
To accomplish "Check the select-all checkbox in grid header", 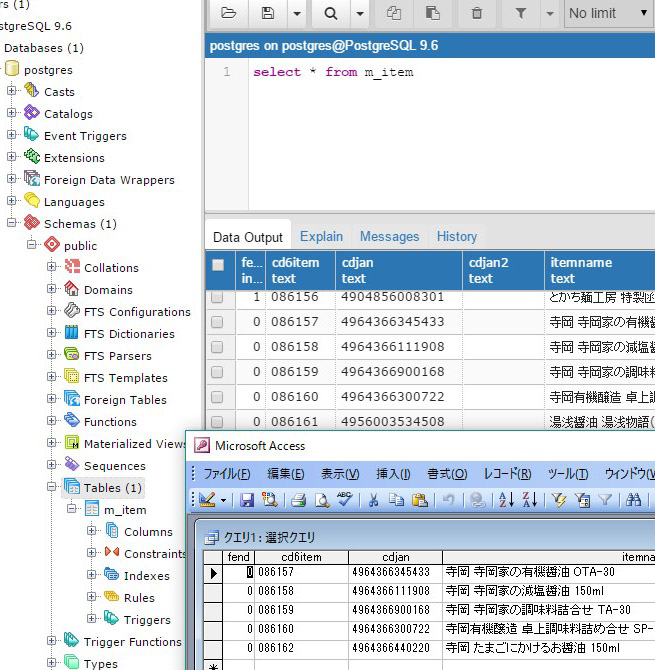I will pos(218,265).
